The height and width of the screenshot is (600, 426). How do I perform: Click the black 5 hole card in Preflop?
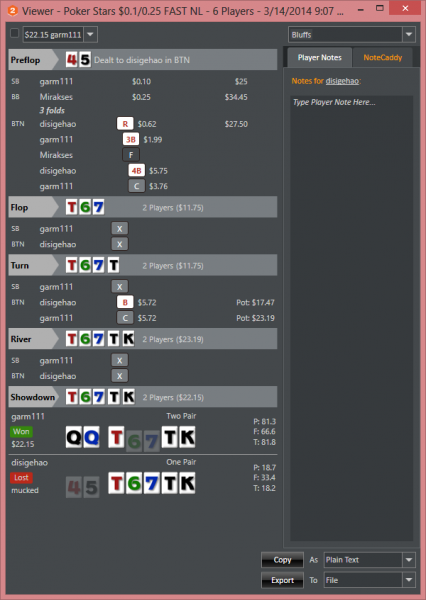(85, 60)
